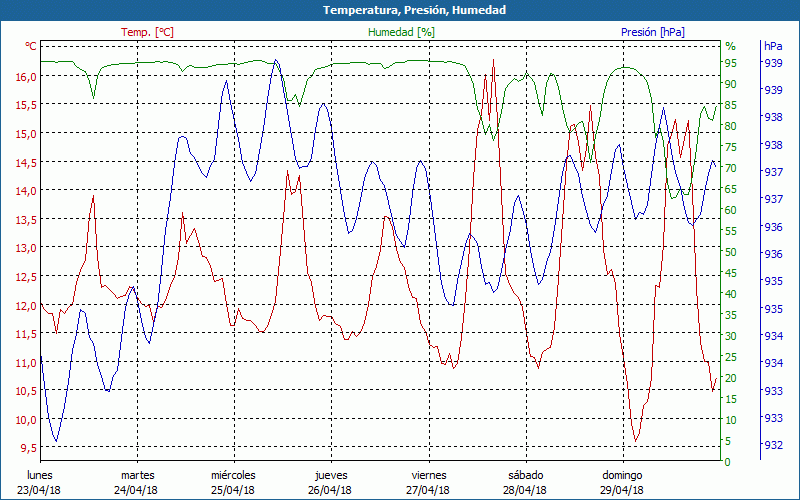Image resolution: width=800 pixels, height=500 pixels.
Task: Select the viernes 27/04/18 date label
Action: [428, 482]
